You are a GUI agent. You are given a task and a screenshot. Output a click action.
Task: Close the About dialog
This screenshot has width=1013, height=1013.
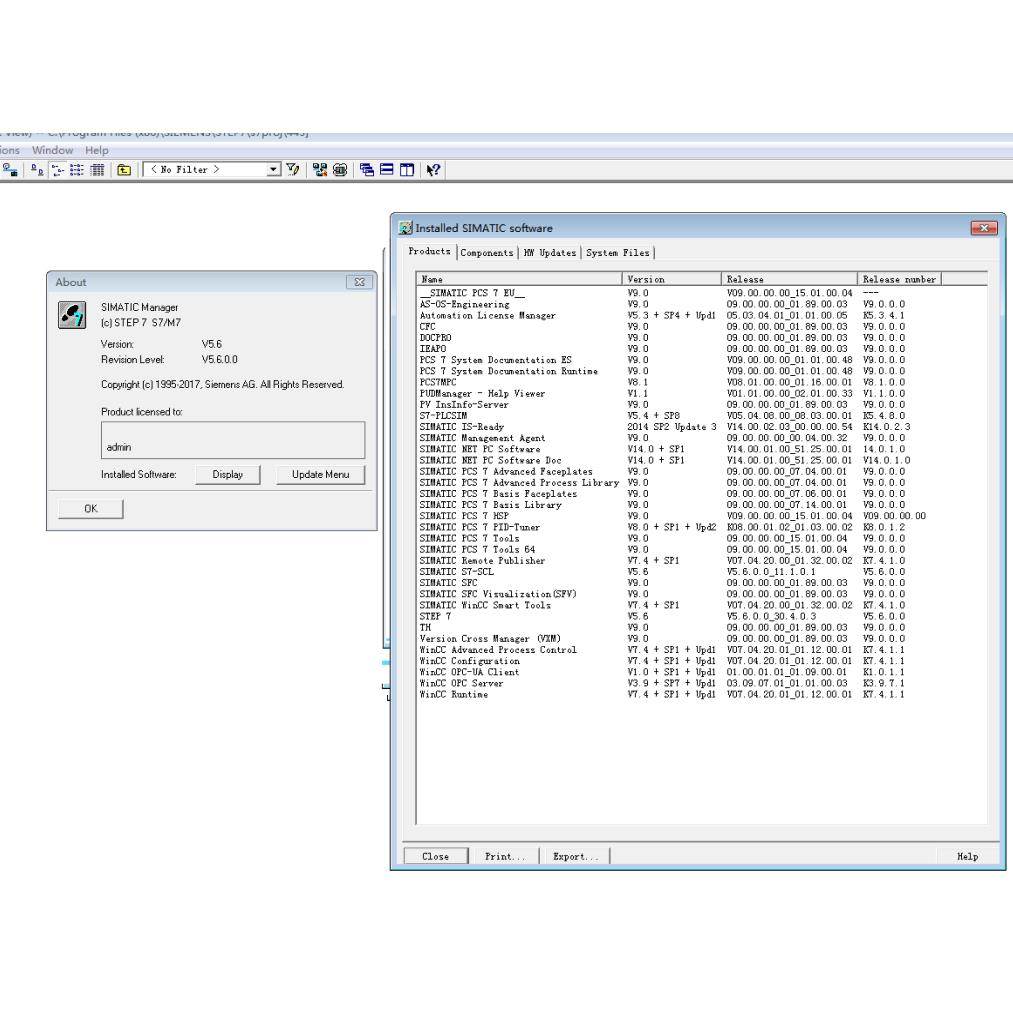360,282
